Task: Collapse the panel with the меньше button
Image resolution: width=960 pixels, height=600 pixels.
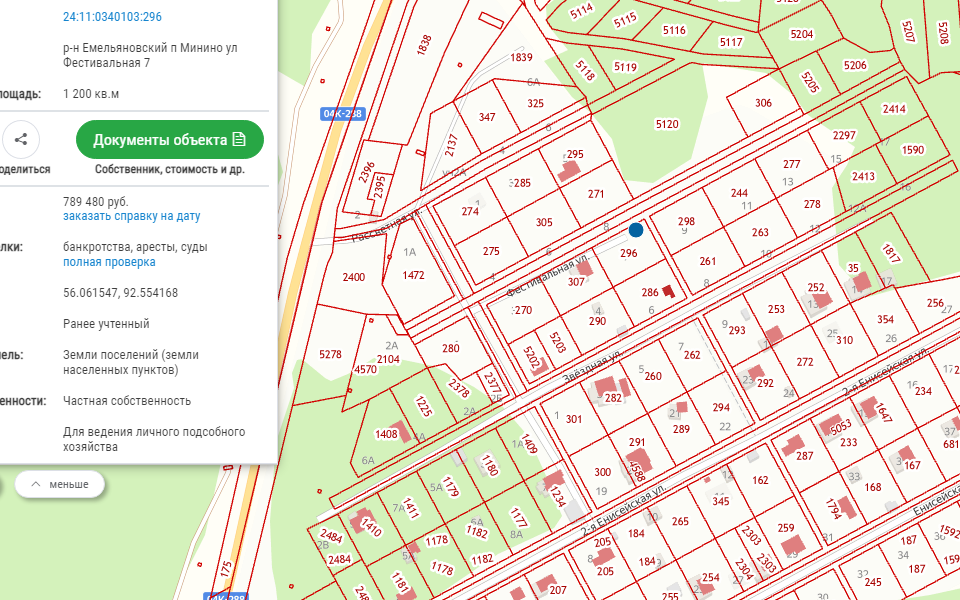Action: [59, 484]
